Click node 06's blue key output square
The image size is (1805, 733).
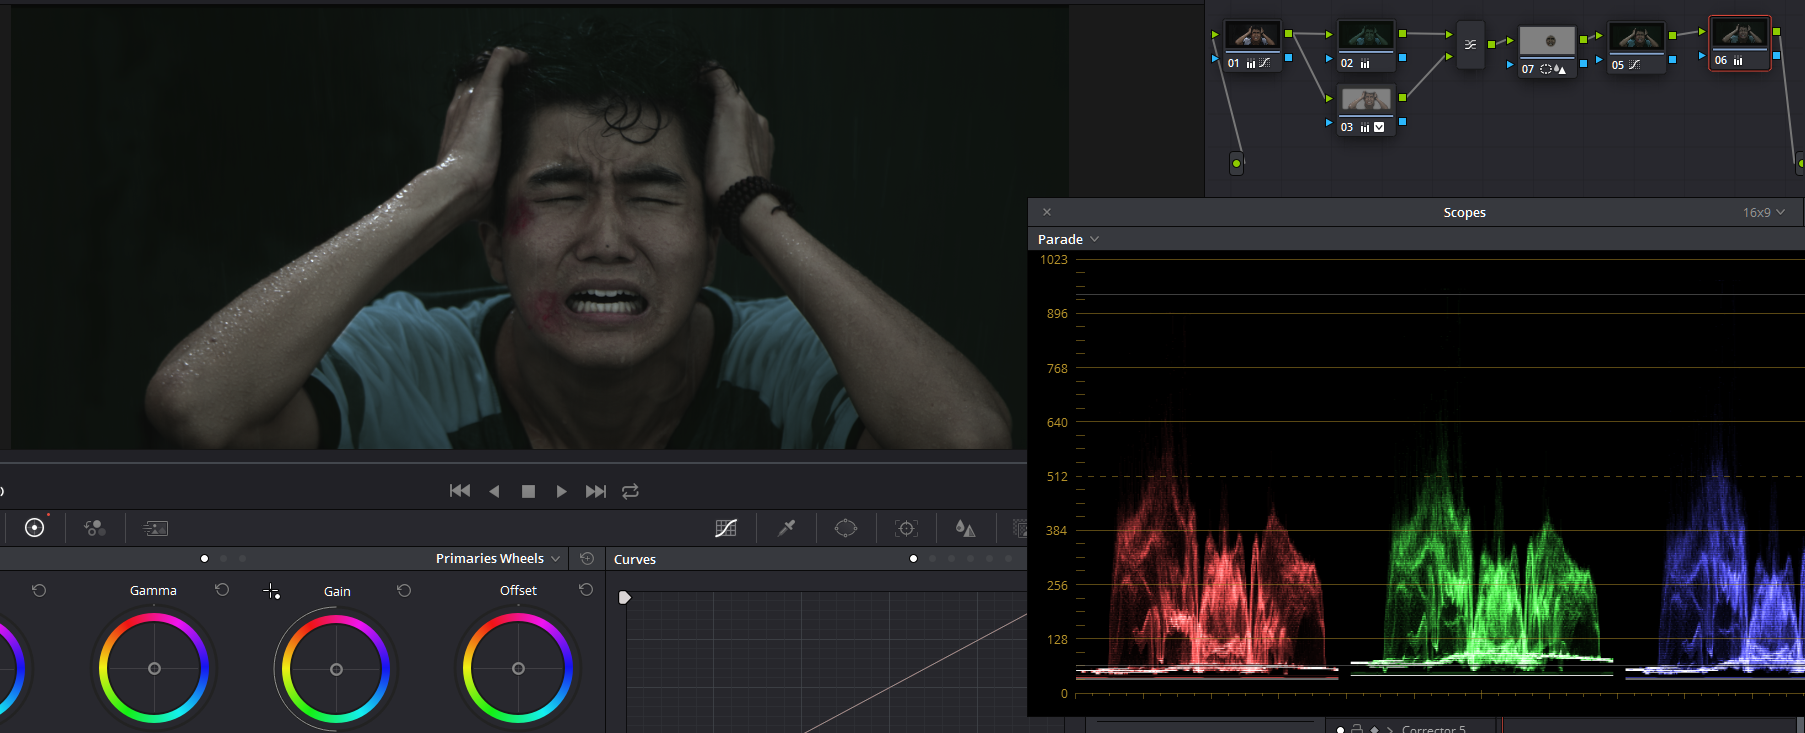1776,56
